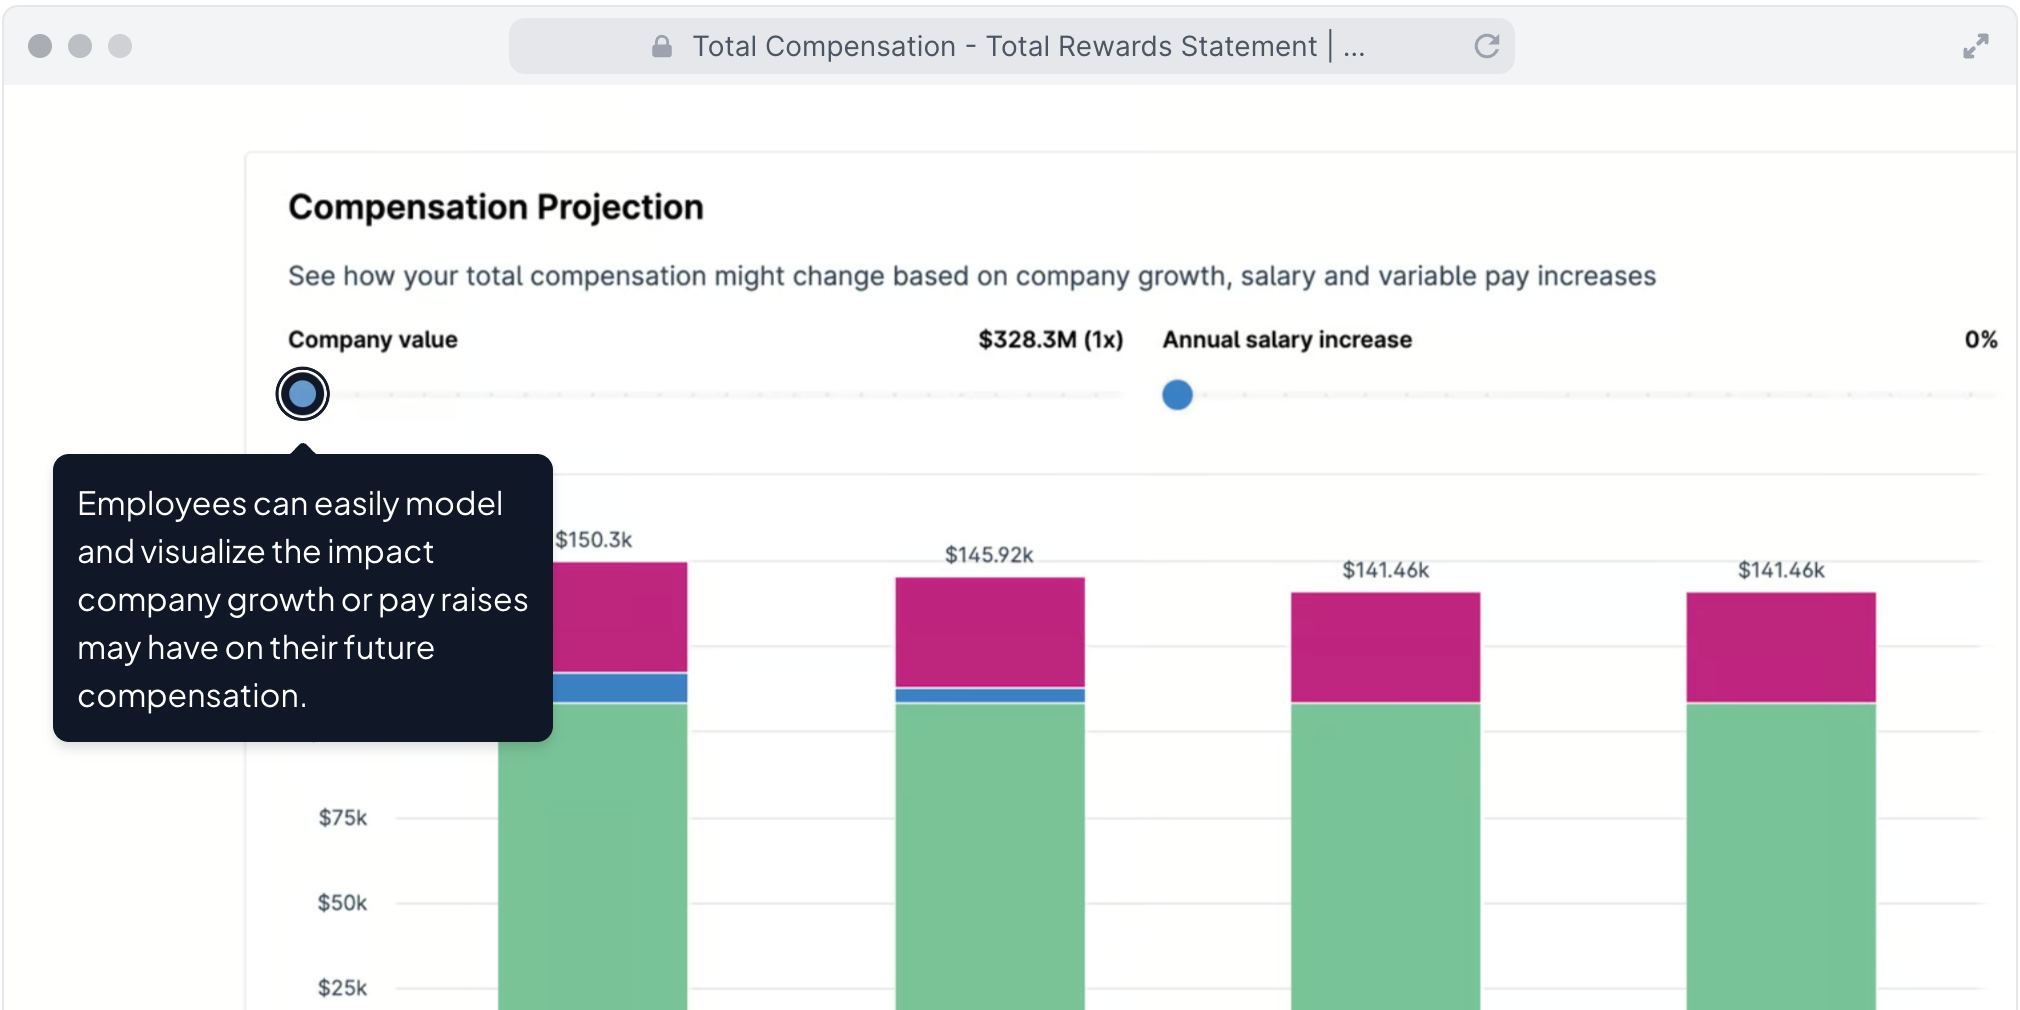Click the expand fullscreen arrows icon
Image resolution: width=2020 pixels, height=1010 pixels.
[1975, 46]
